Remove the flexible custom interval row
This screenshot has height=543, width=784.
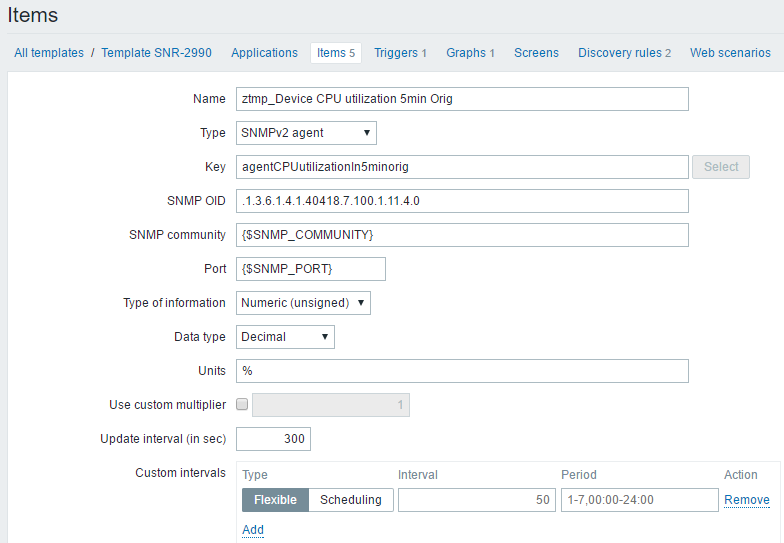746,500
